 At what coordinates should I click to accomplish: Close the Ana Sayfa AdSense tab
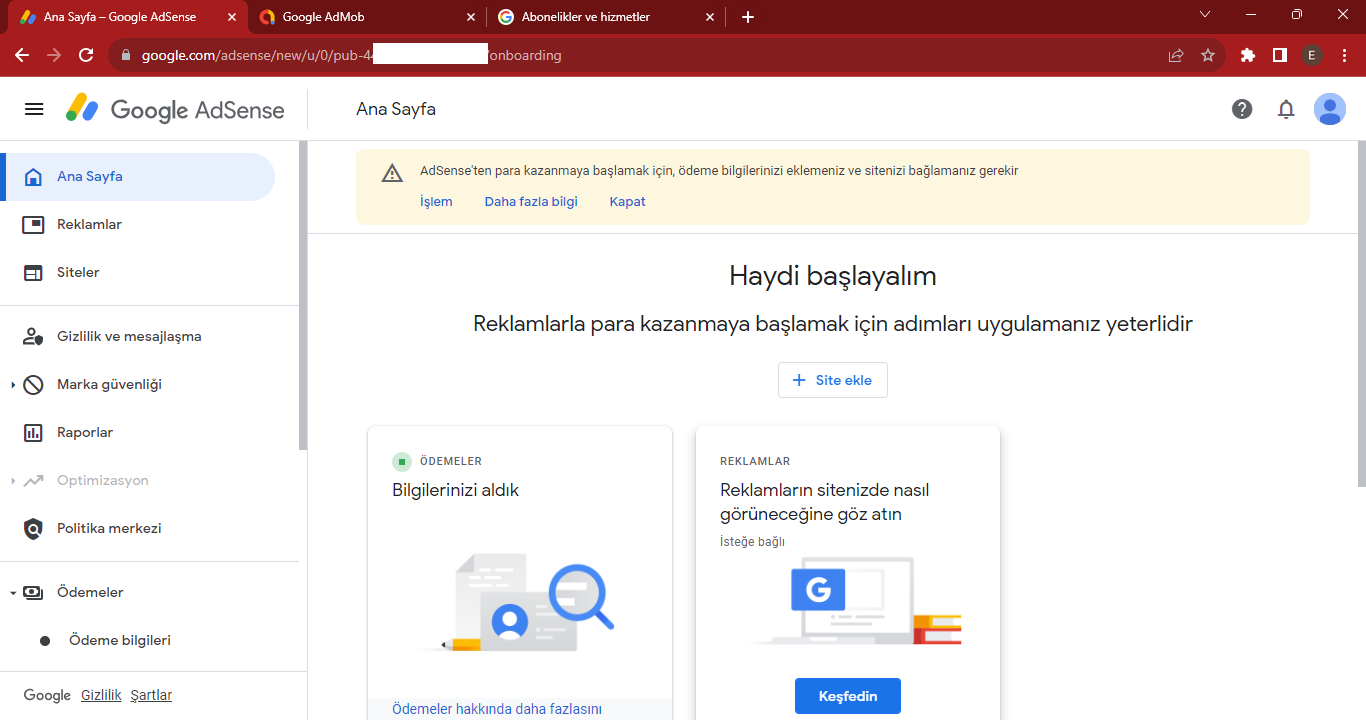point(232,17)
